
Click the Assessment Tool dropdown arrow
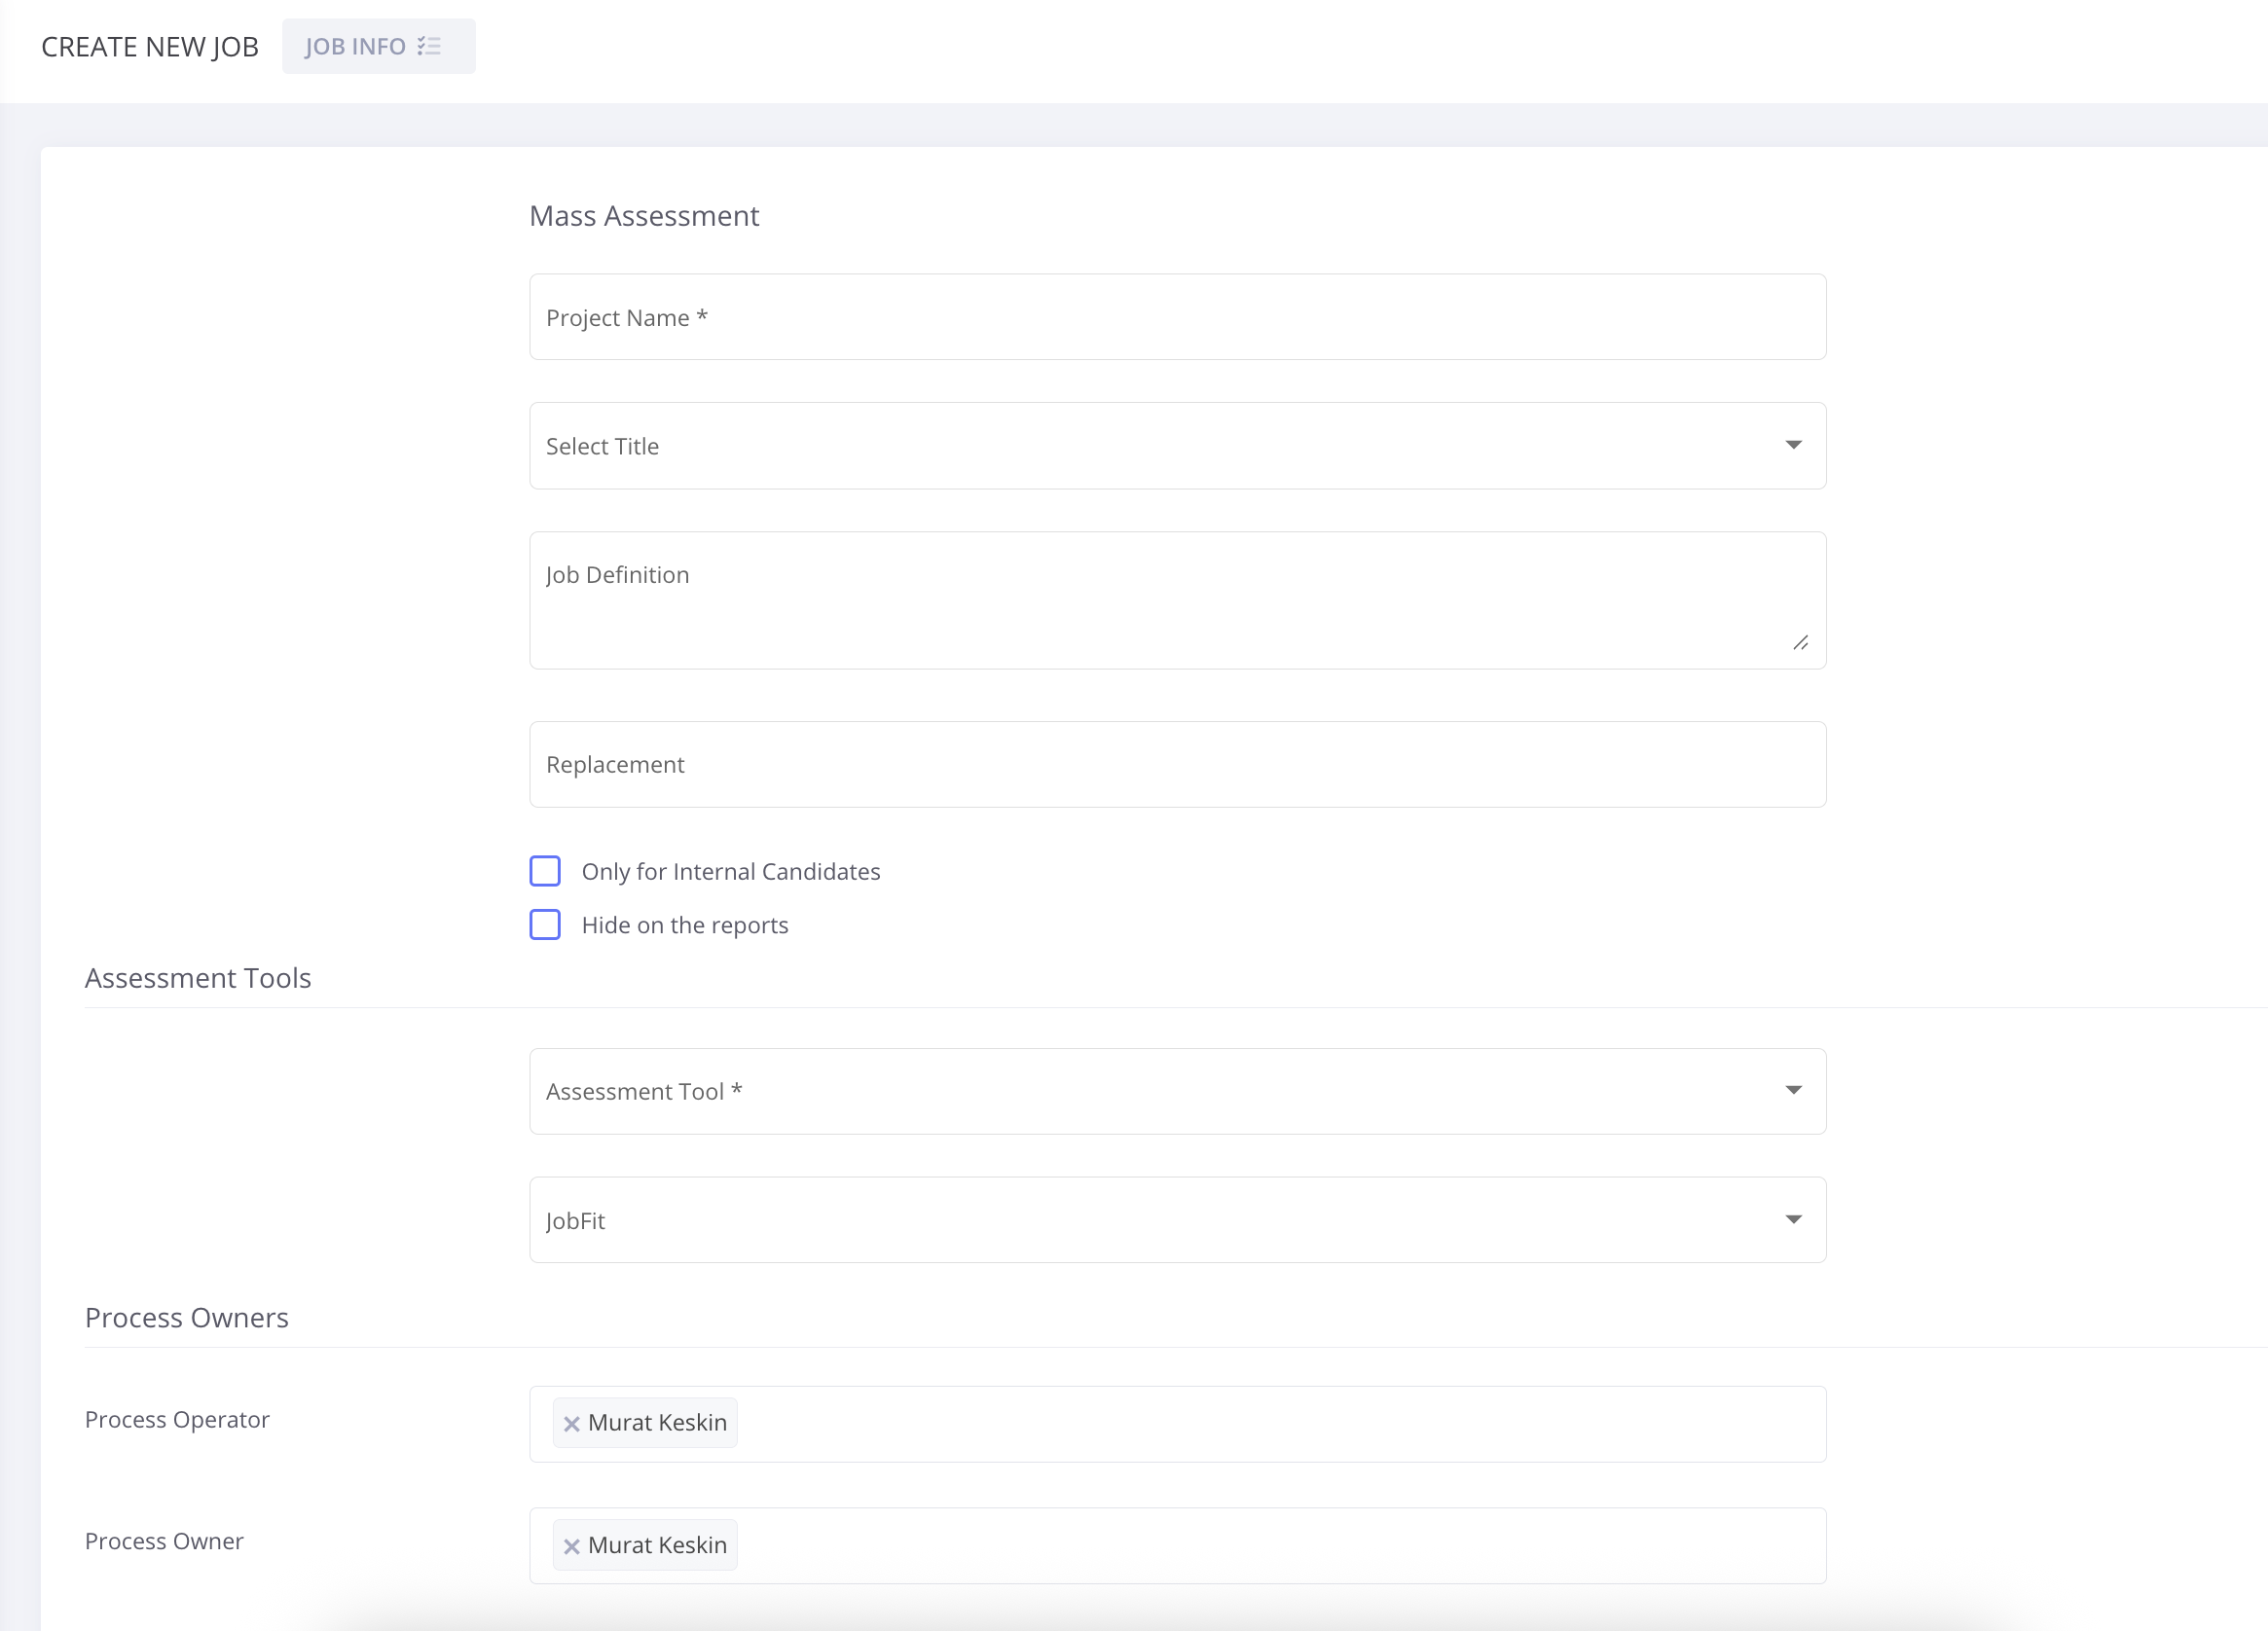(x=1793, y=1090)
